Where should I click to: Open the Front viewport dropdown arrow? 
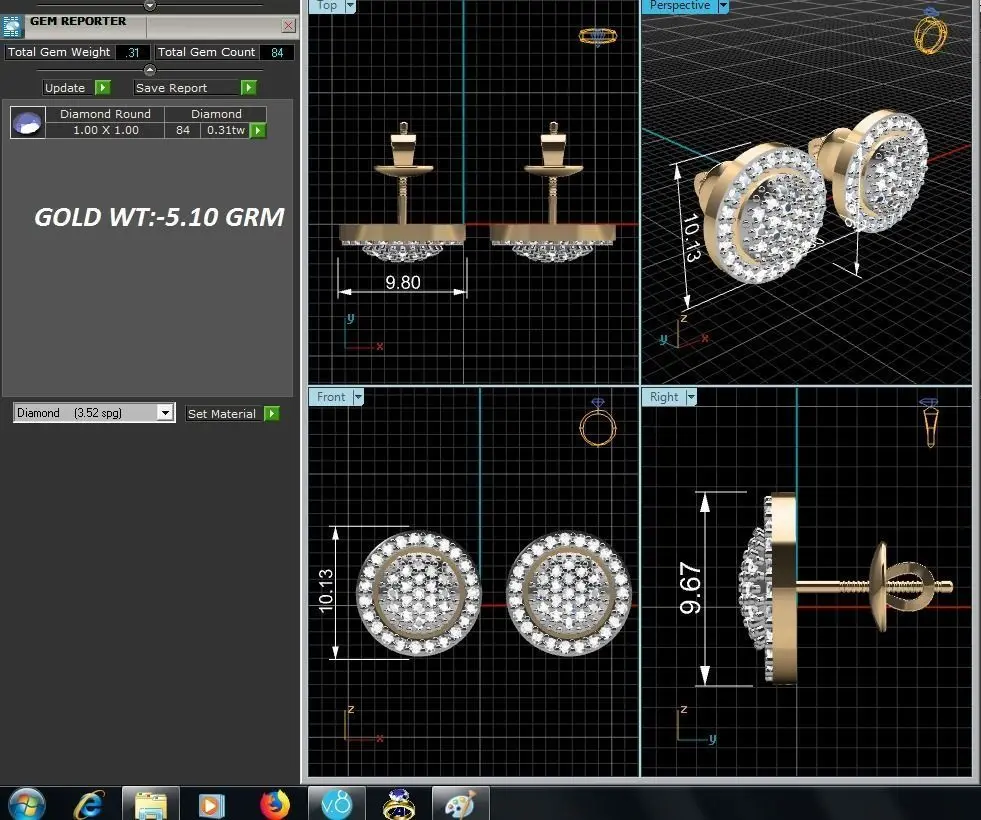pos(358,397)
